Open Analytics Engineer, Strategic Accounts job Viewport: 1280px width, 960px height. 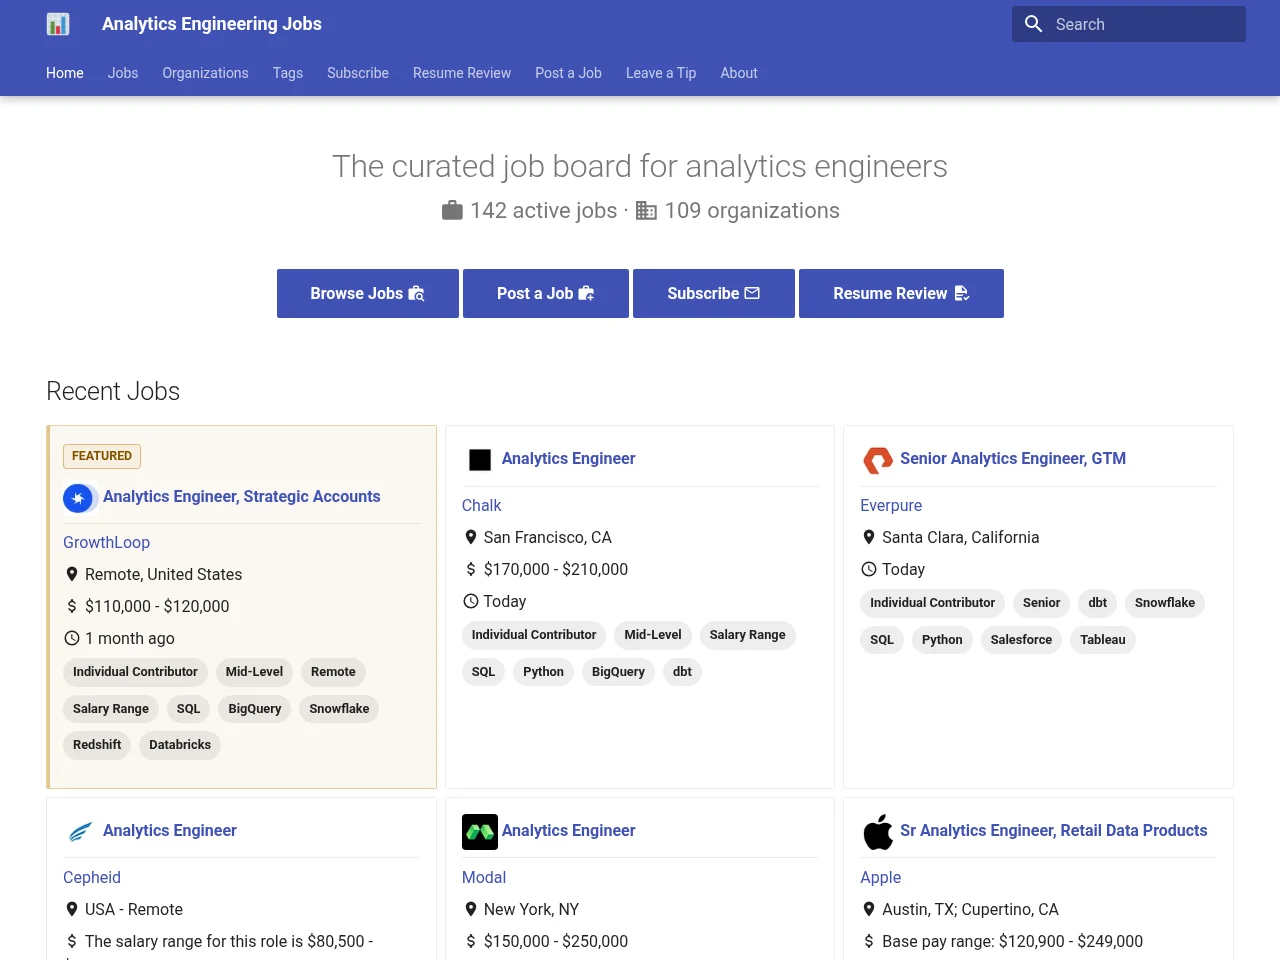tap(242, 497)
